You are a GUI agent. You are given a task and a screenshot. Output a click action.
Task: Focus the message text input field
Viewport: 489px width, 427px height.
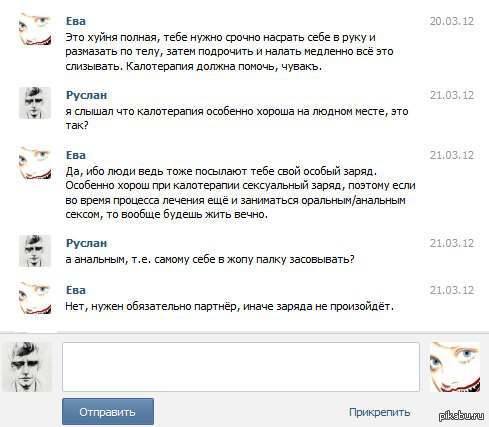(241, 367)
